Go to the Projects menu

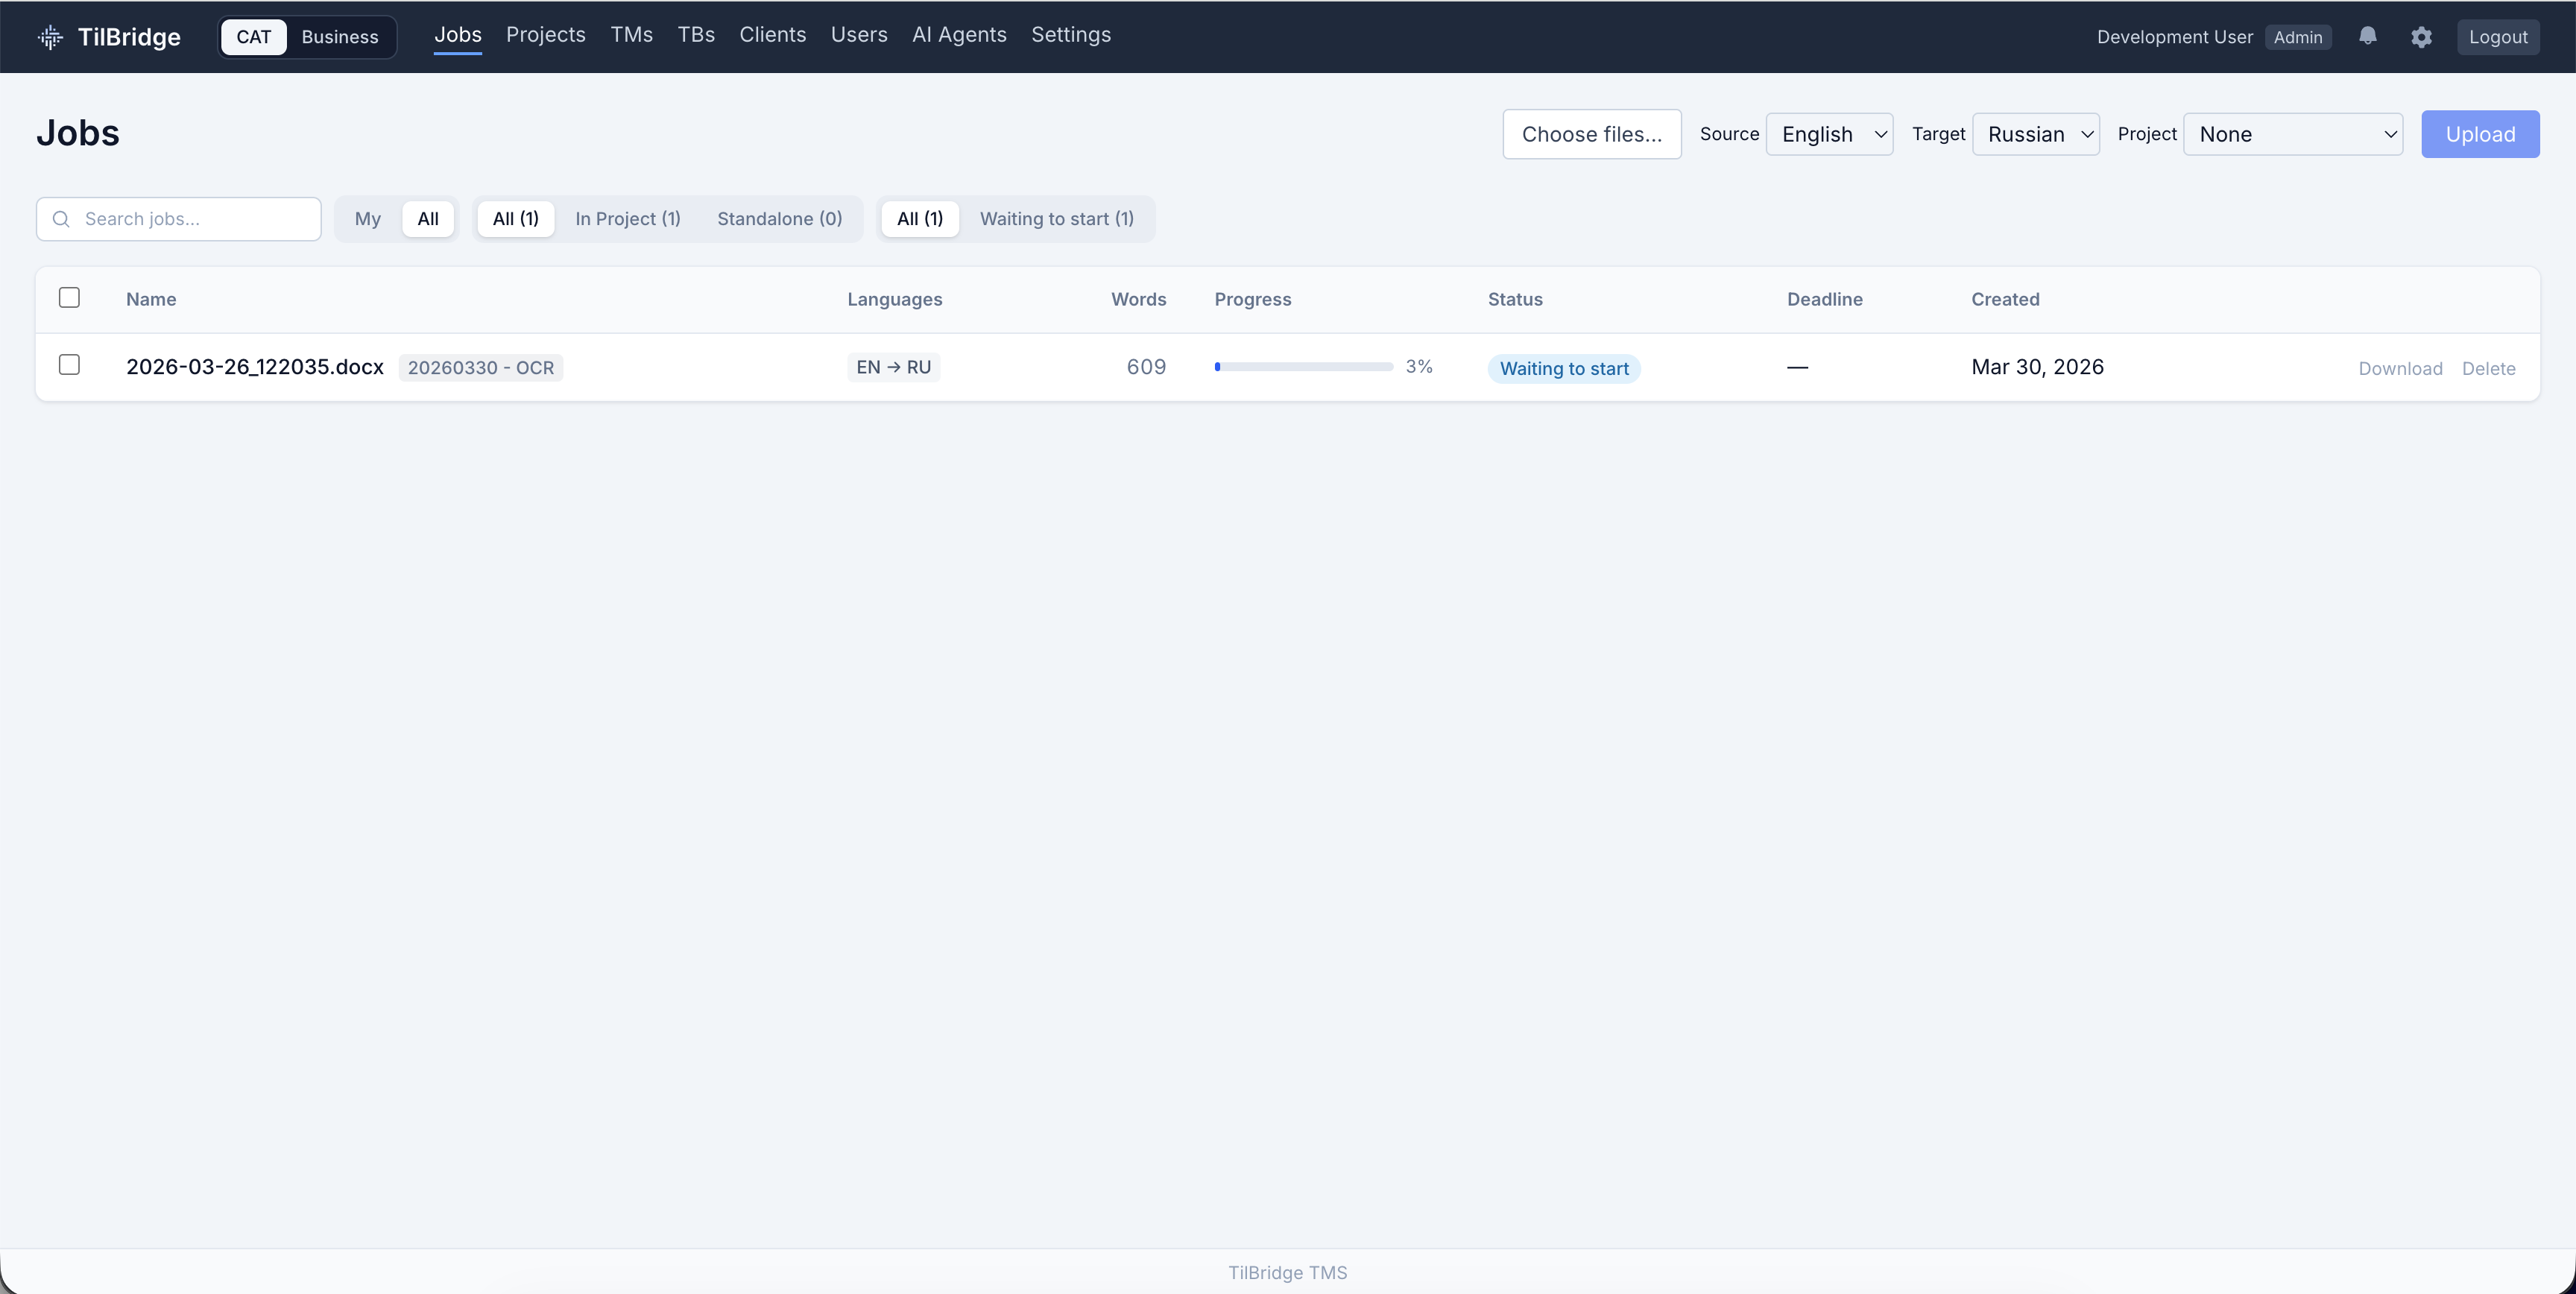tap(545, 35)
